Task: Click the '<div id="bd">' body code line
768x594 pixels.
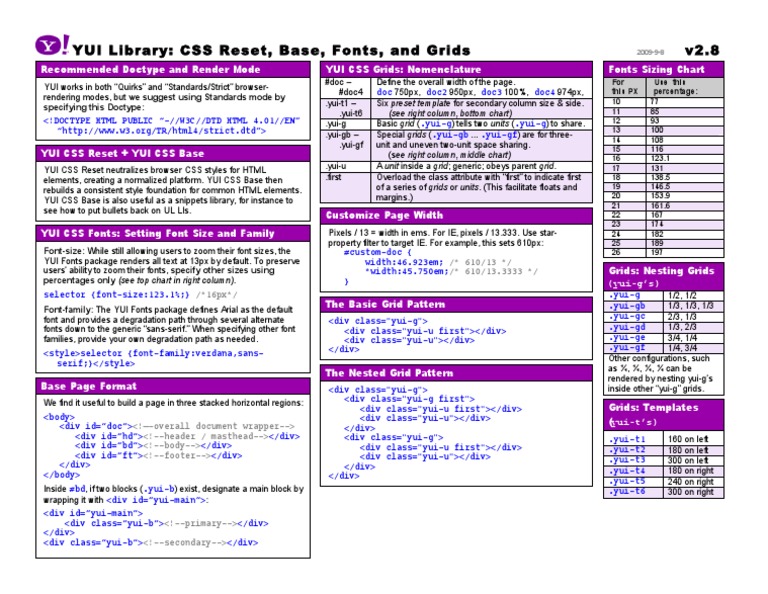Action: 153,445
